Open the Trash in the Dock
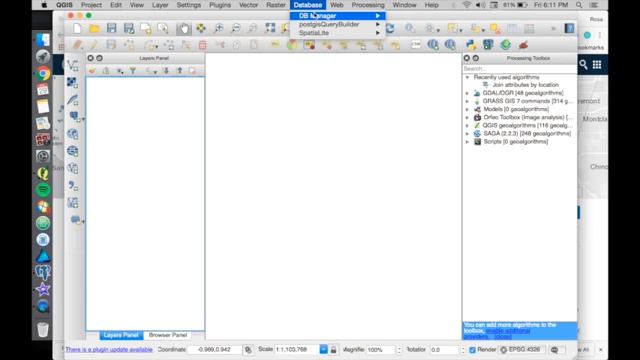Screen dimensions: 640x360 [43, 329]
